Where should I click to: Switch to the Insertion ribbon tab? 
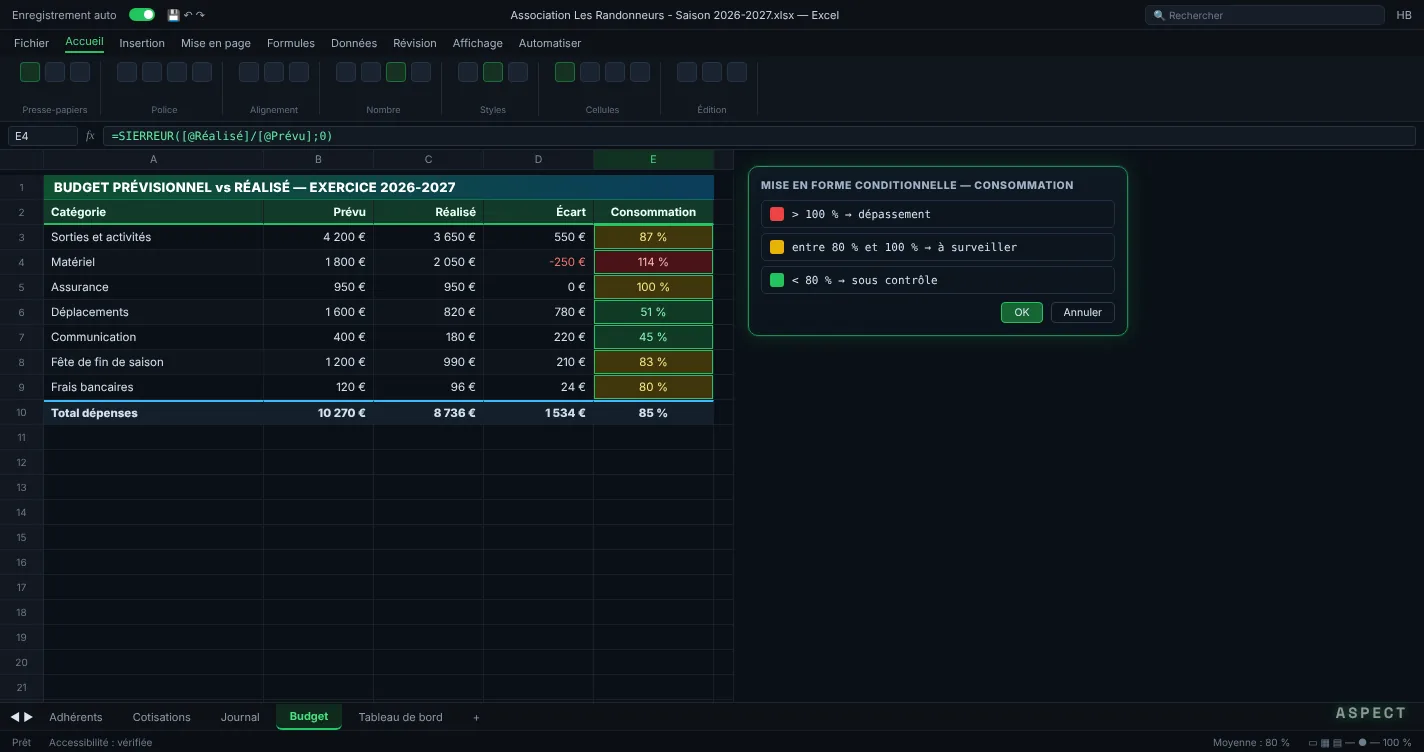pyautogui.click(x=142, y=43)
